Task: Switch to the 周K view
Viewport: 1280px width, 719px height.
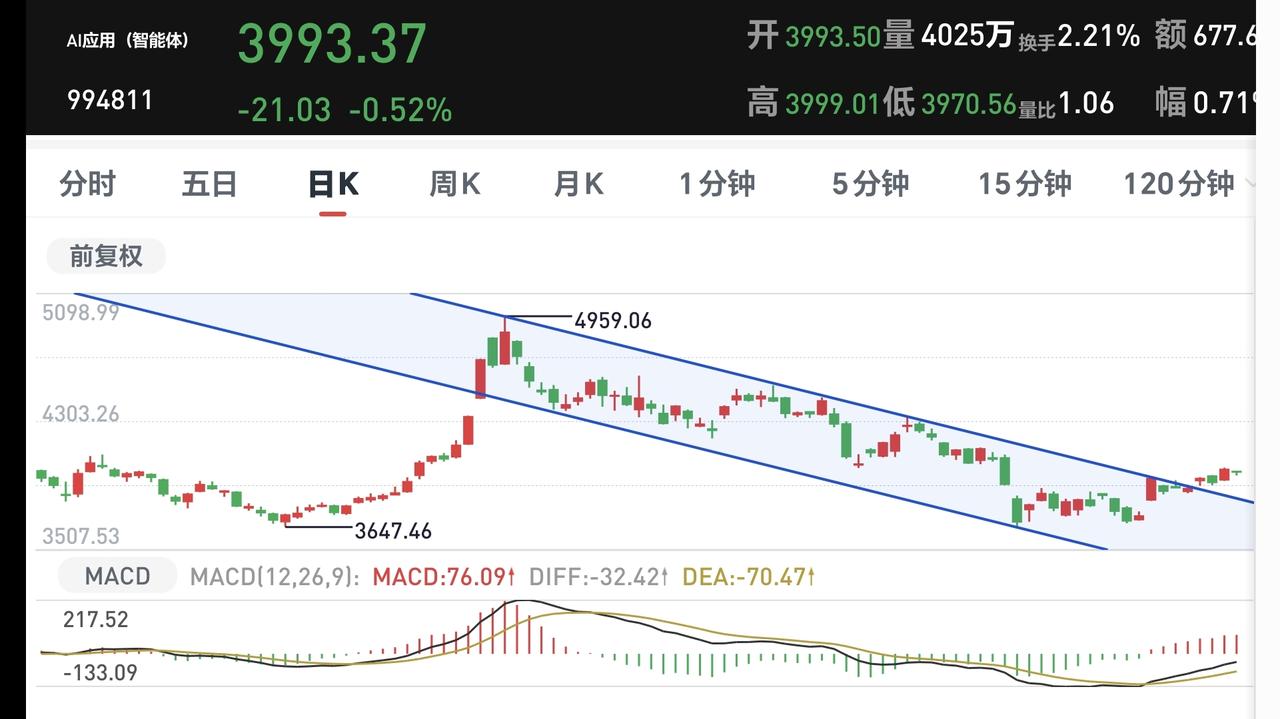Action: (x=455, y=184)
